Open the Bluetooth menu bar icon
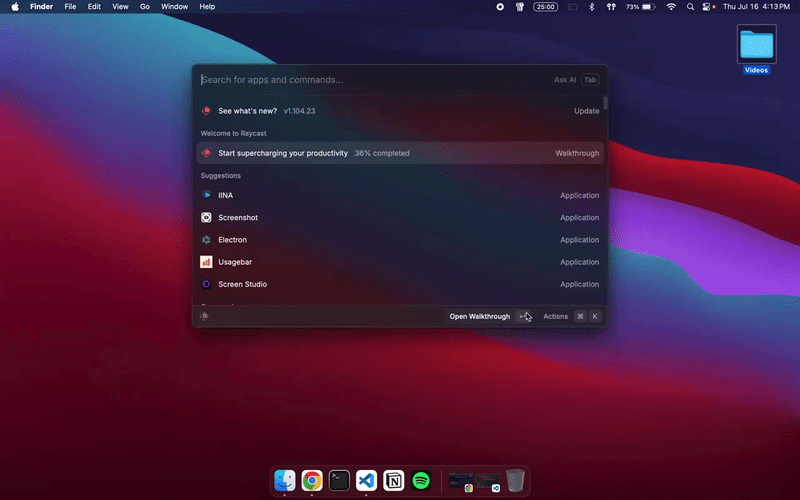Image resolution: width=800 pixels, height=500 pixels. pyautogui.click(x=591, y=7)
